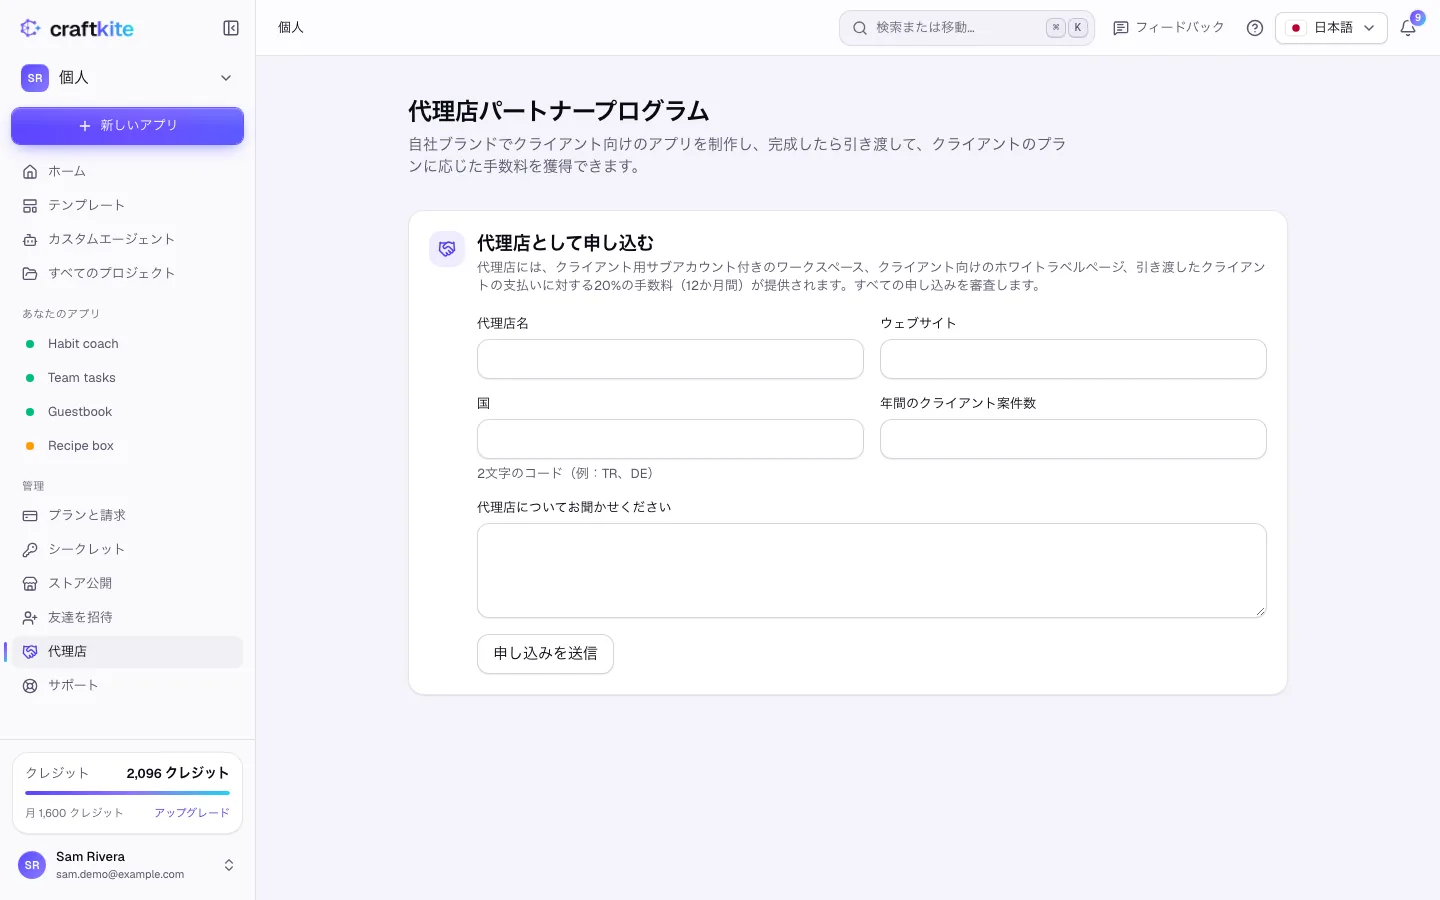Open the Guestbook app
The height and width of the screenshot is (900, 1440).
tap(127, 412)
